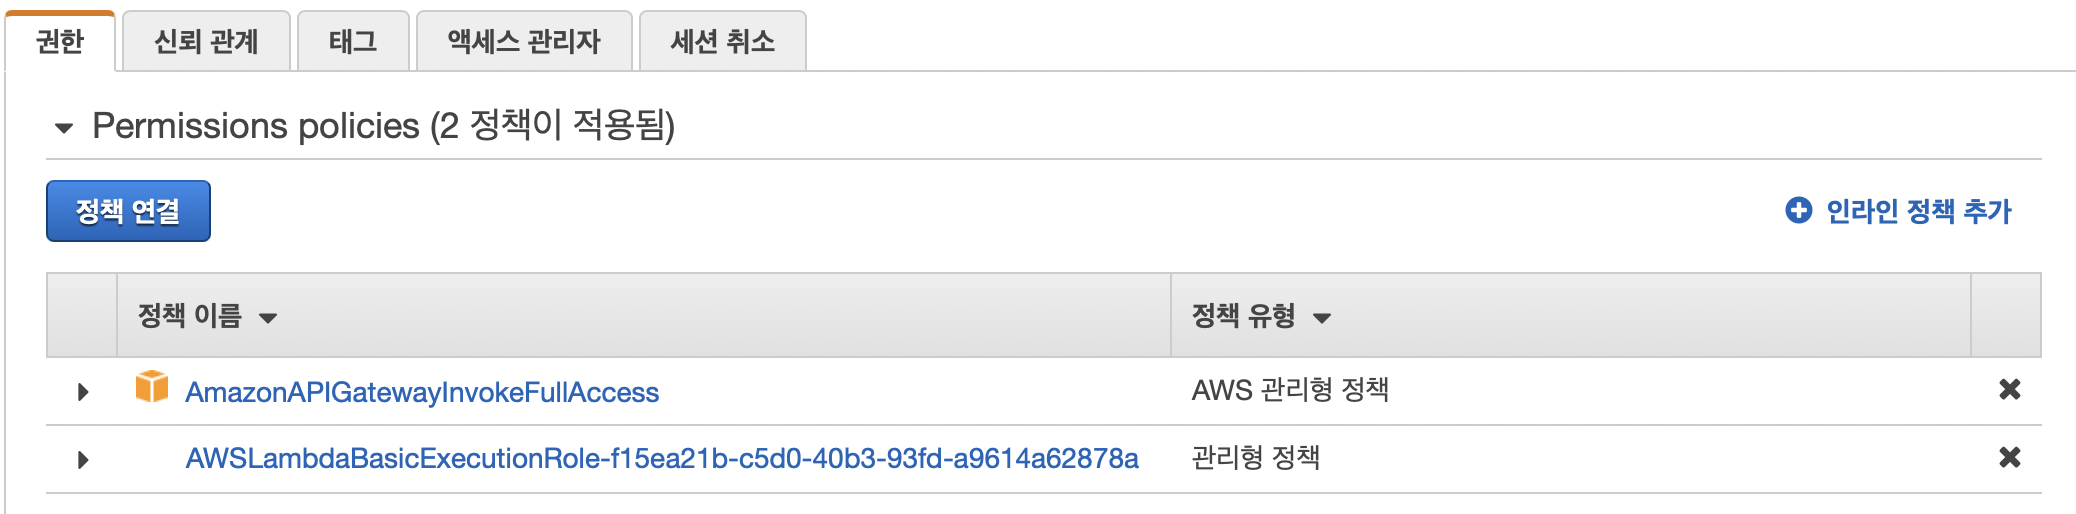This screenshot has width=2076, height=514.
Task: Select the 권한 tab
Action: (60, 41)
